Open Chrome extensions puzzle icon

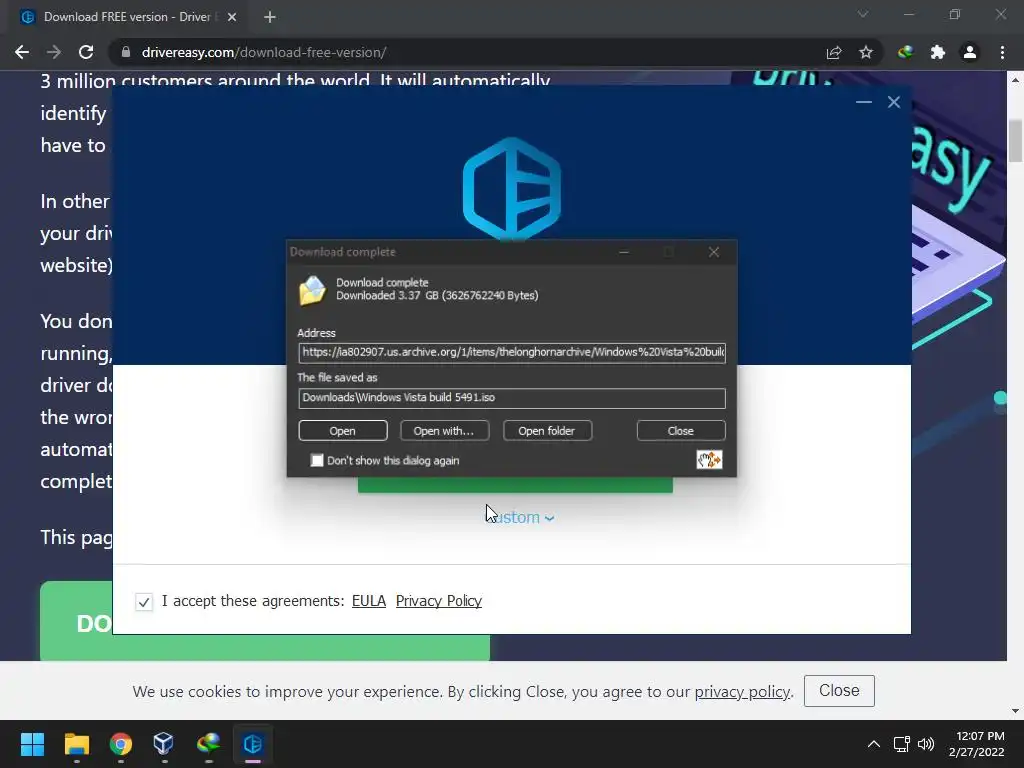pos(938,52)
